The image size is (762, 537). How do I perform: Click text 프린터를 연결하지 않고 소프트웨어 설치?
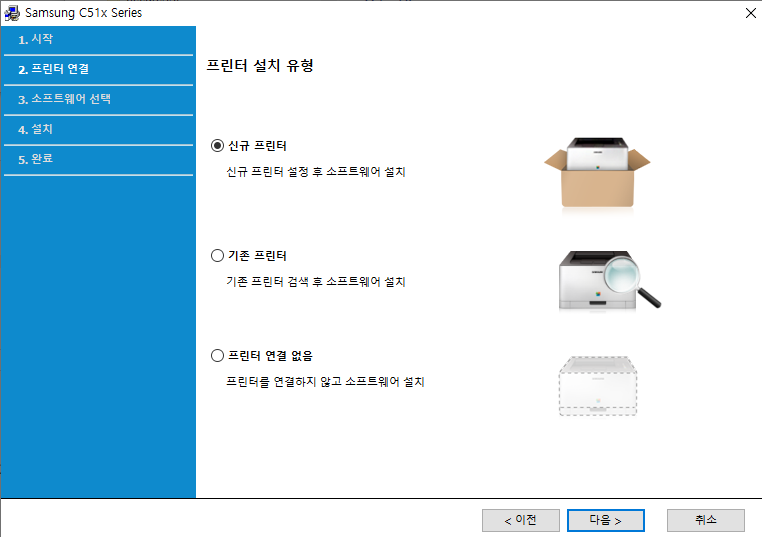(x=325, y=382)
